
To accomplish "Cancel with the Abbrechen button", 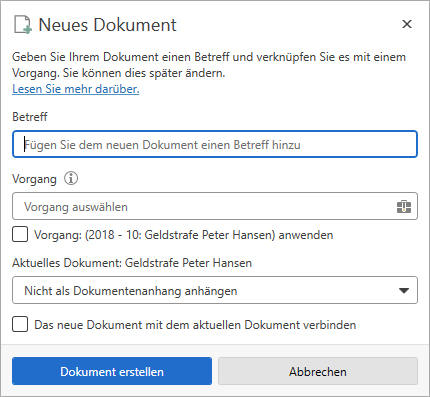I will [318, 371].
